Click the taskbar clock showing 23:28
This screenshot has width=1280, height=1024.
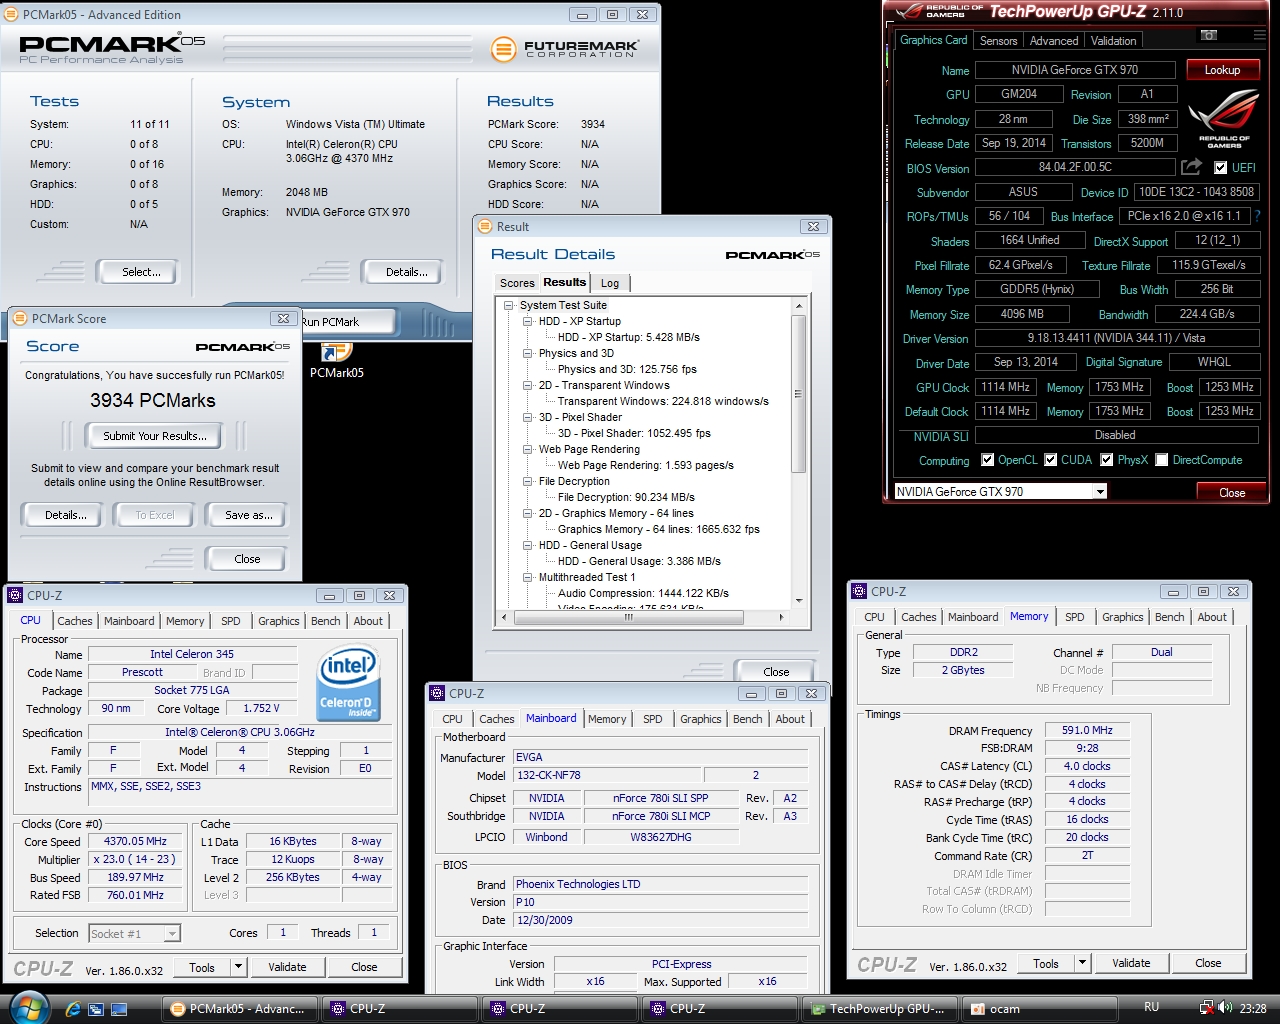click(x=1252, y=1008)
